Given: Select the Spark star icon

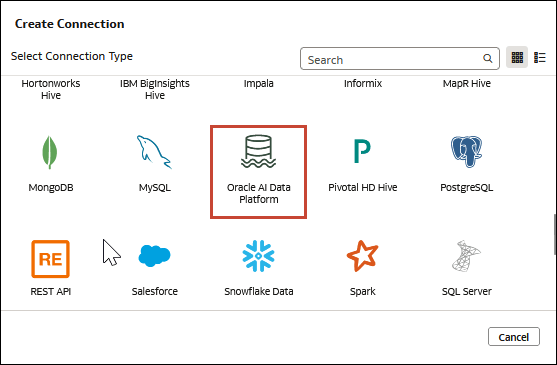Looking at the screenshot, I should click(362, 256).
